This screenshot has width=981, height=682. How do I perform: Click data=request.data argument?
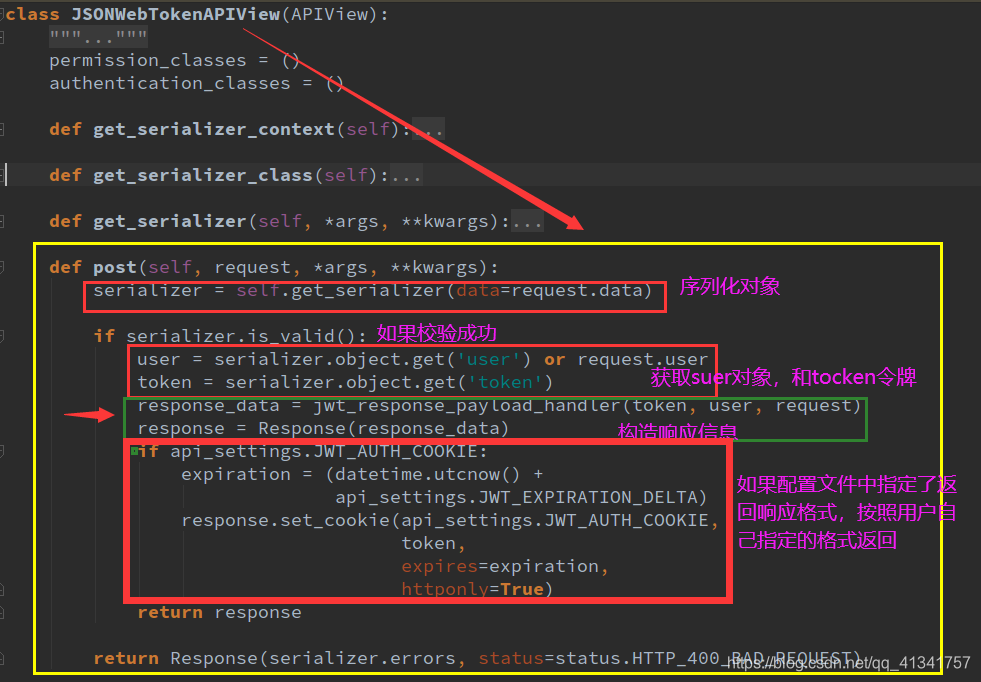[549, 291]
